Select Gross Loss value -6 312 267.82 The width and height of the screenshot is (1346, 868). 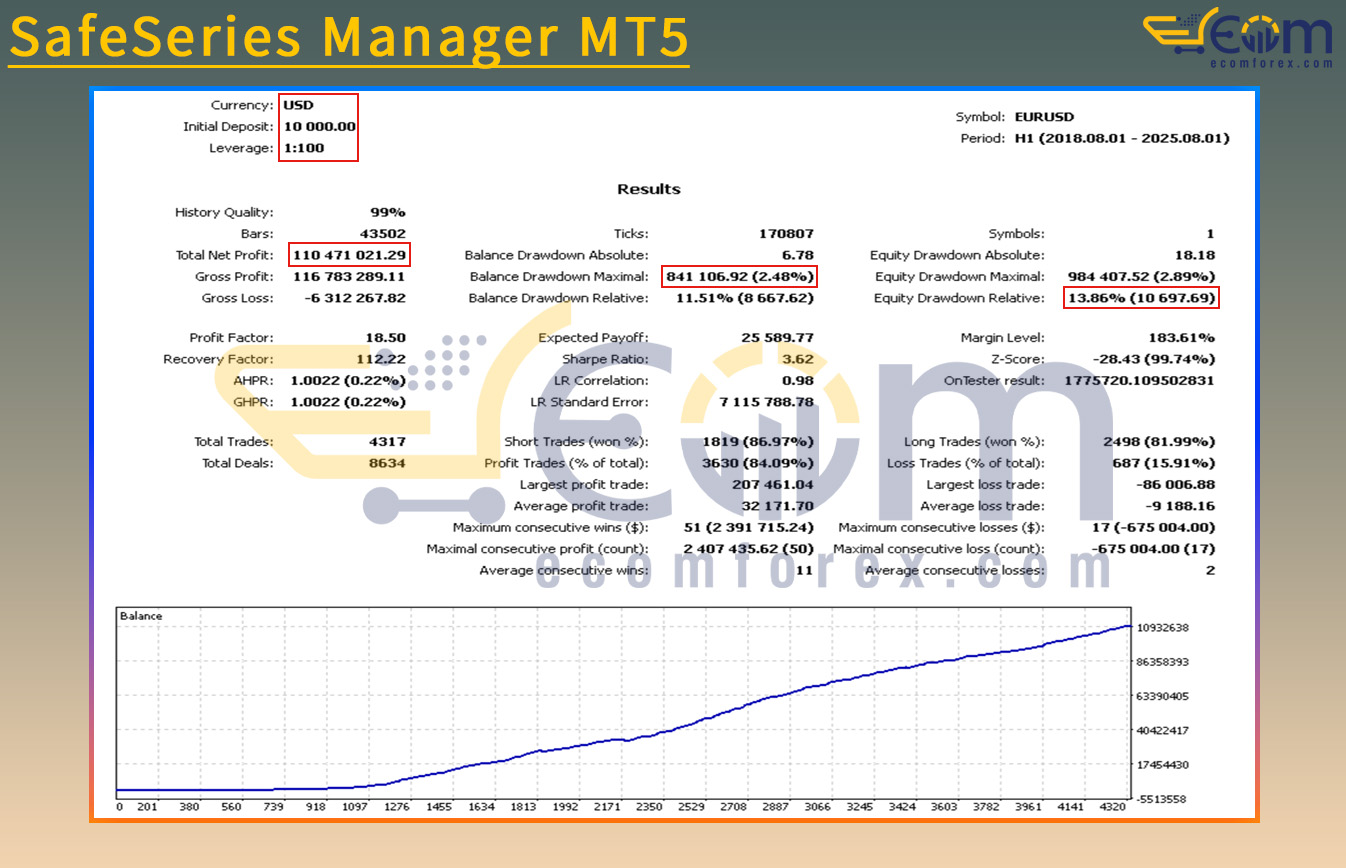coord(354,298)
